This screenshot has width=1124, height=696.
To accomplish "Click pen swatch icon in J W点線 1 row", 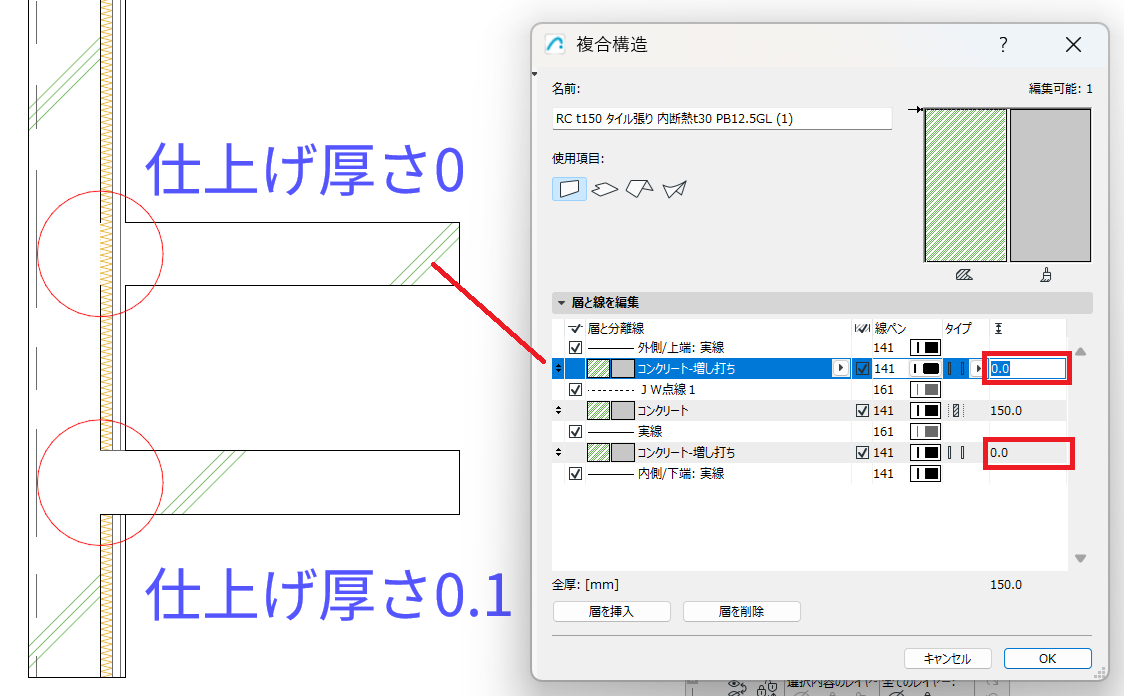I will tap(925, 389).
